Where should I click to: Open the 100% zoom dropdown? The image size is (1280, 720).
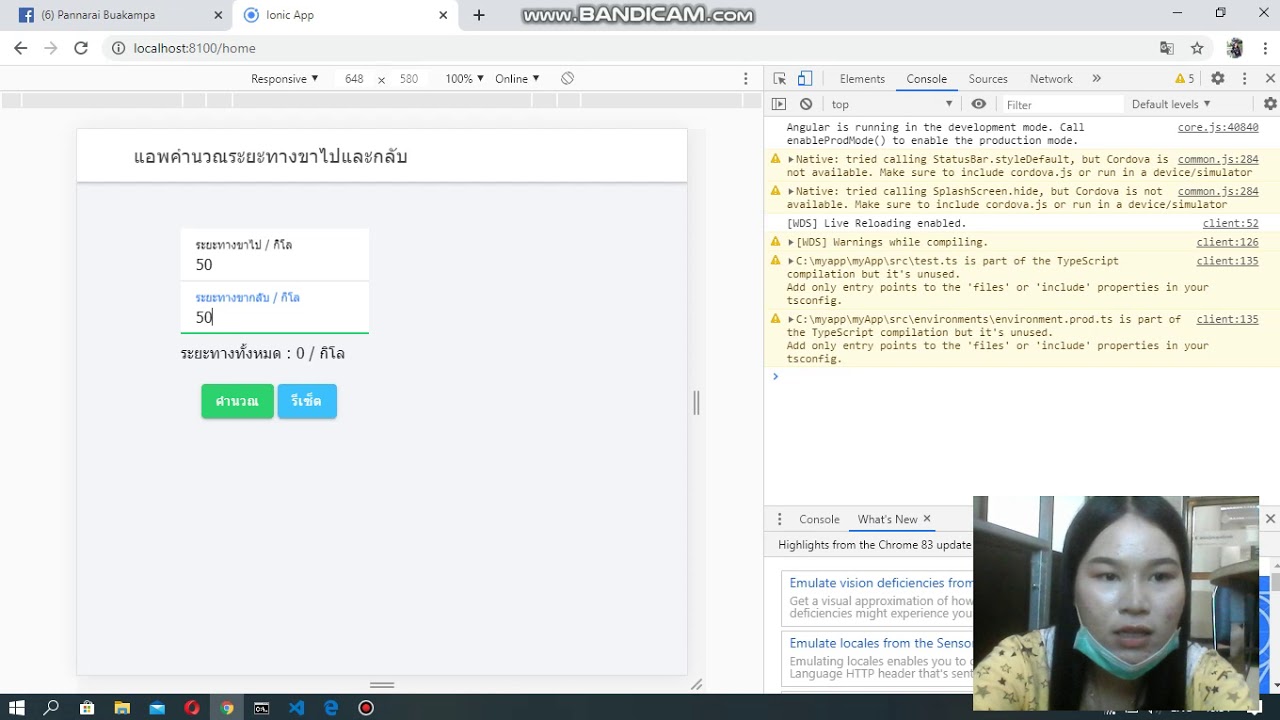(x=464, y=79)
